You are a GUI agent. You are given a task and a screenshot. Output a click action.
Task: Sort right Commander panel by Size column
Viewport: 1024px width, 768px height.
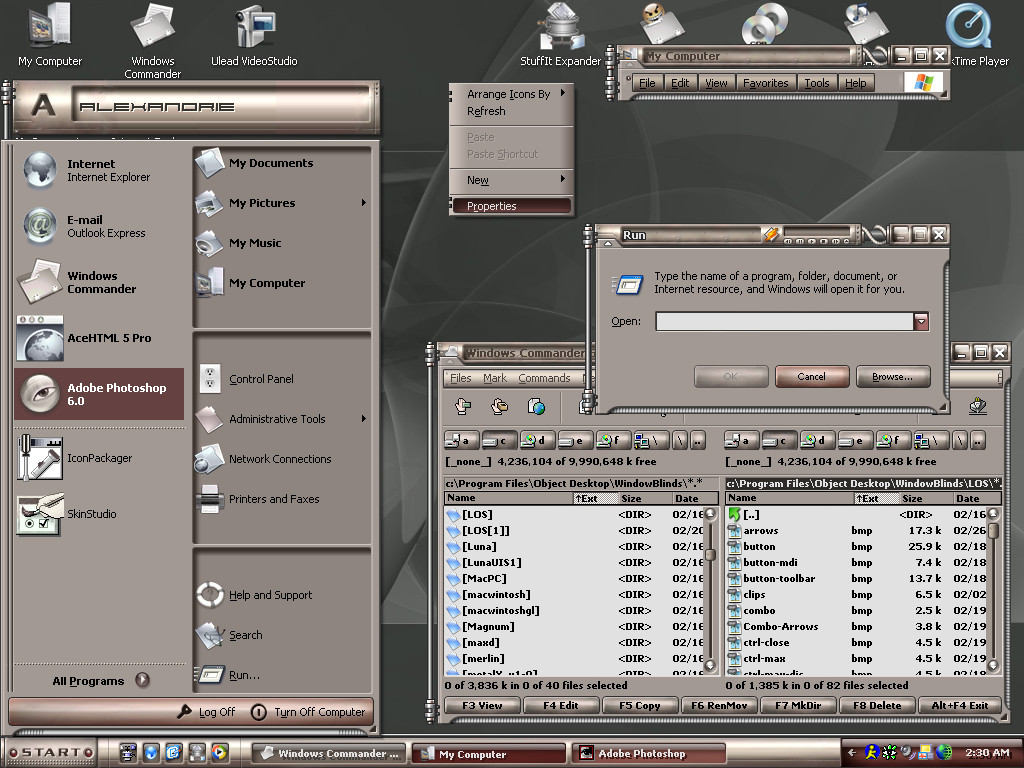pyautogui.click(x=925, y=498)
